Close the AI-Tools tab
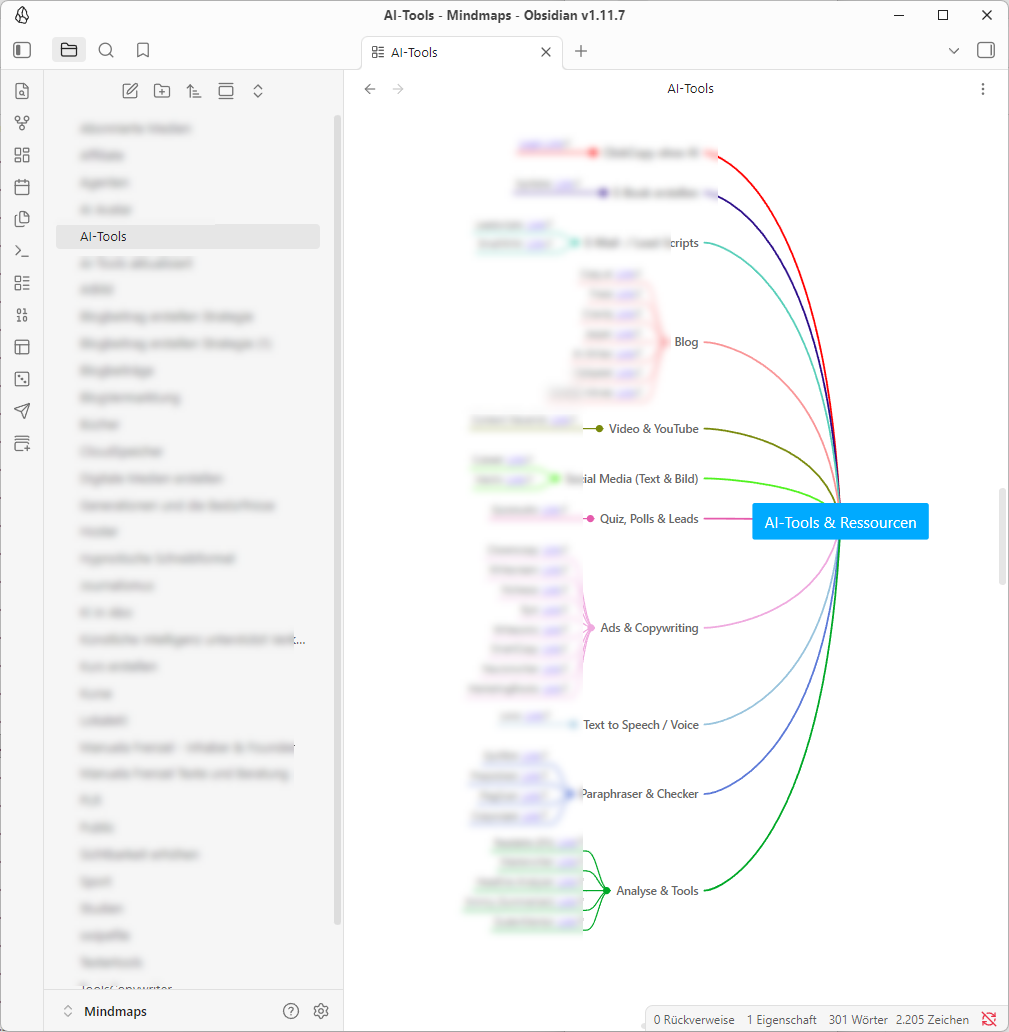 tap(546, 52)
